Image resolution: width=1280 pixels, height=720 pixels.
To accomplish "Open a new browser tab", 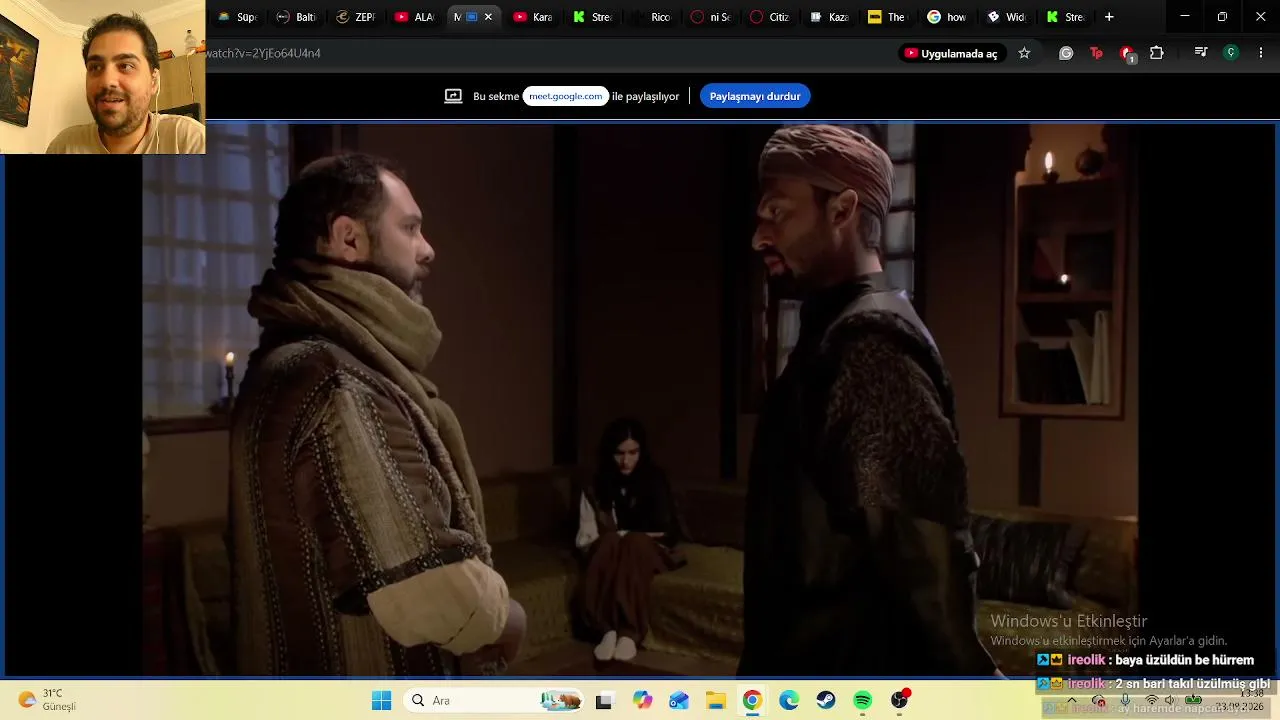I will click(x=1109, y=17).
